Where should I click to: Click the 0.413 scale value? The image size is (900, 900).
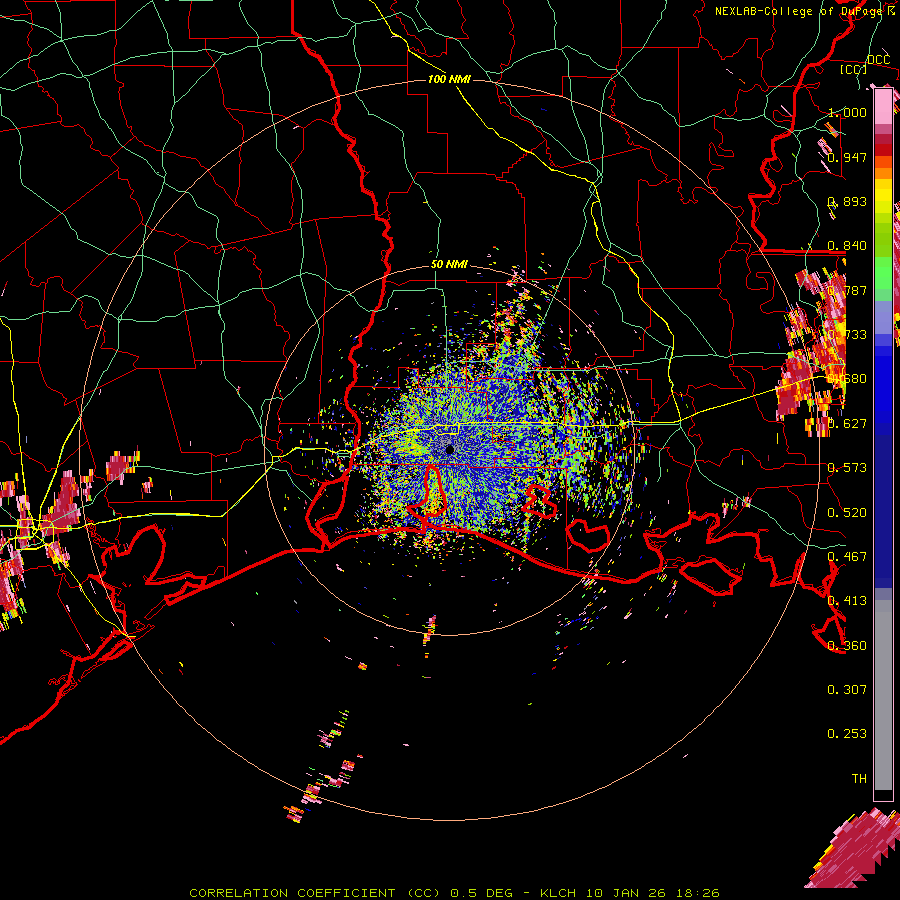847,601
